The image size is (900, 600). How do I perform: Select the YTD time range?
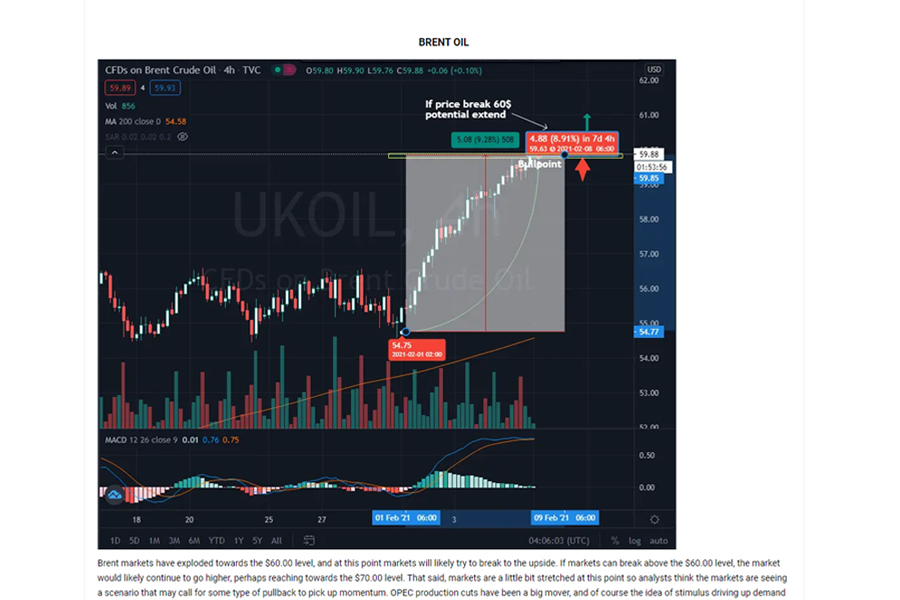click(216, 541)
